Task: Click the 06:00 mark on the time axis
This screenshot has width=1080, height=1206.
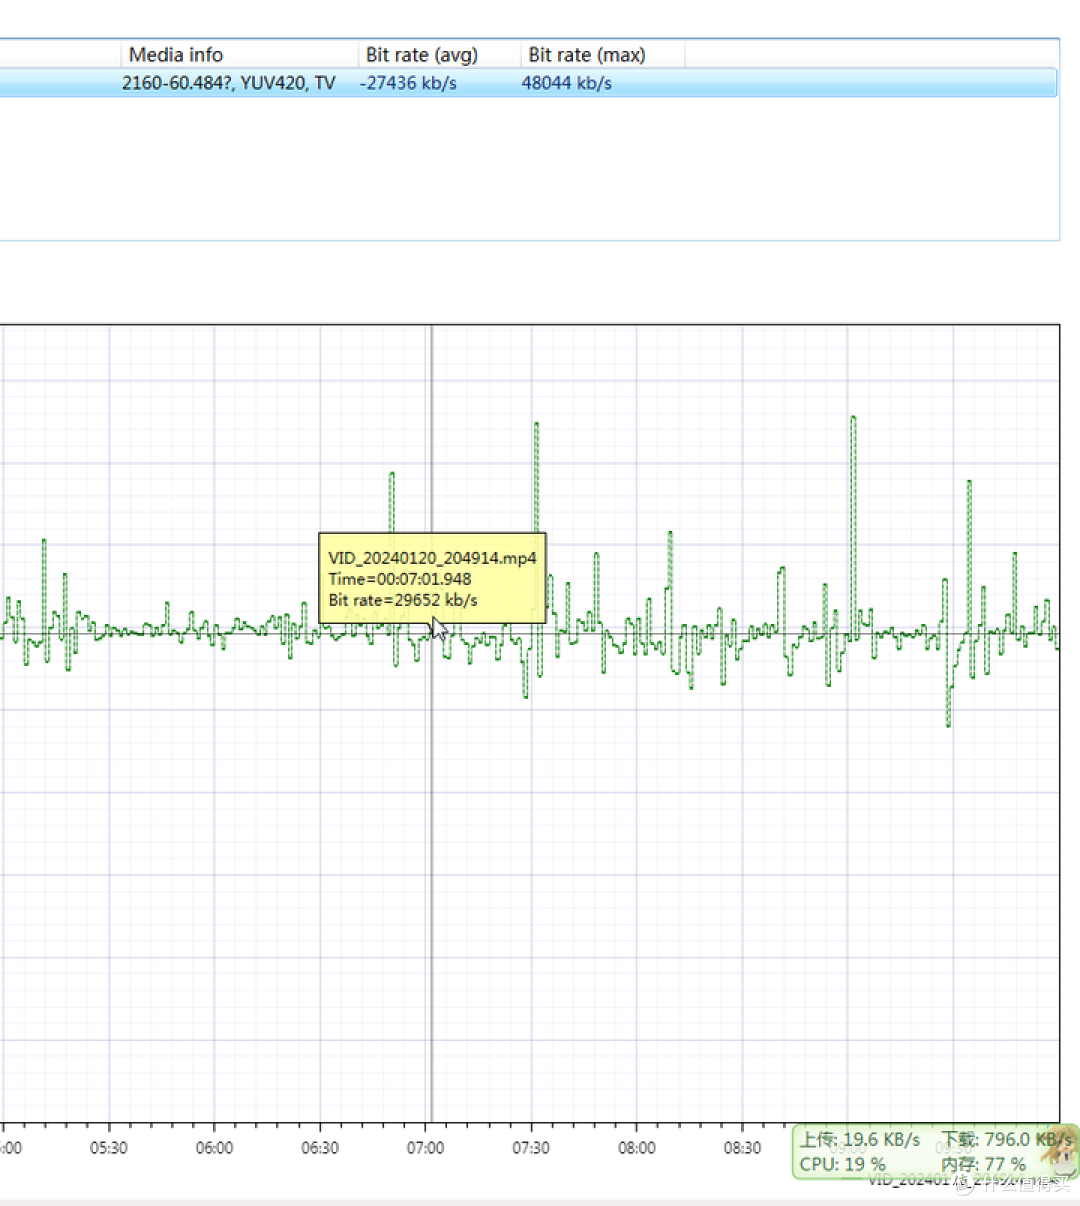Action: click(x=214, y=1148)
